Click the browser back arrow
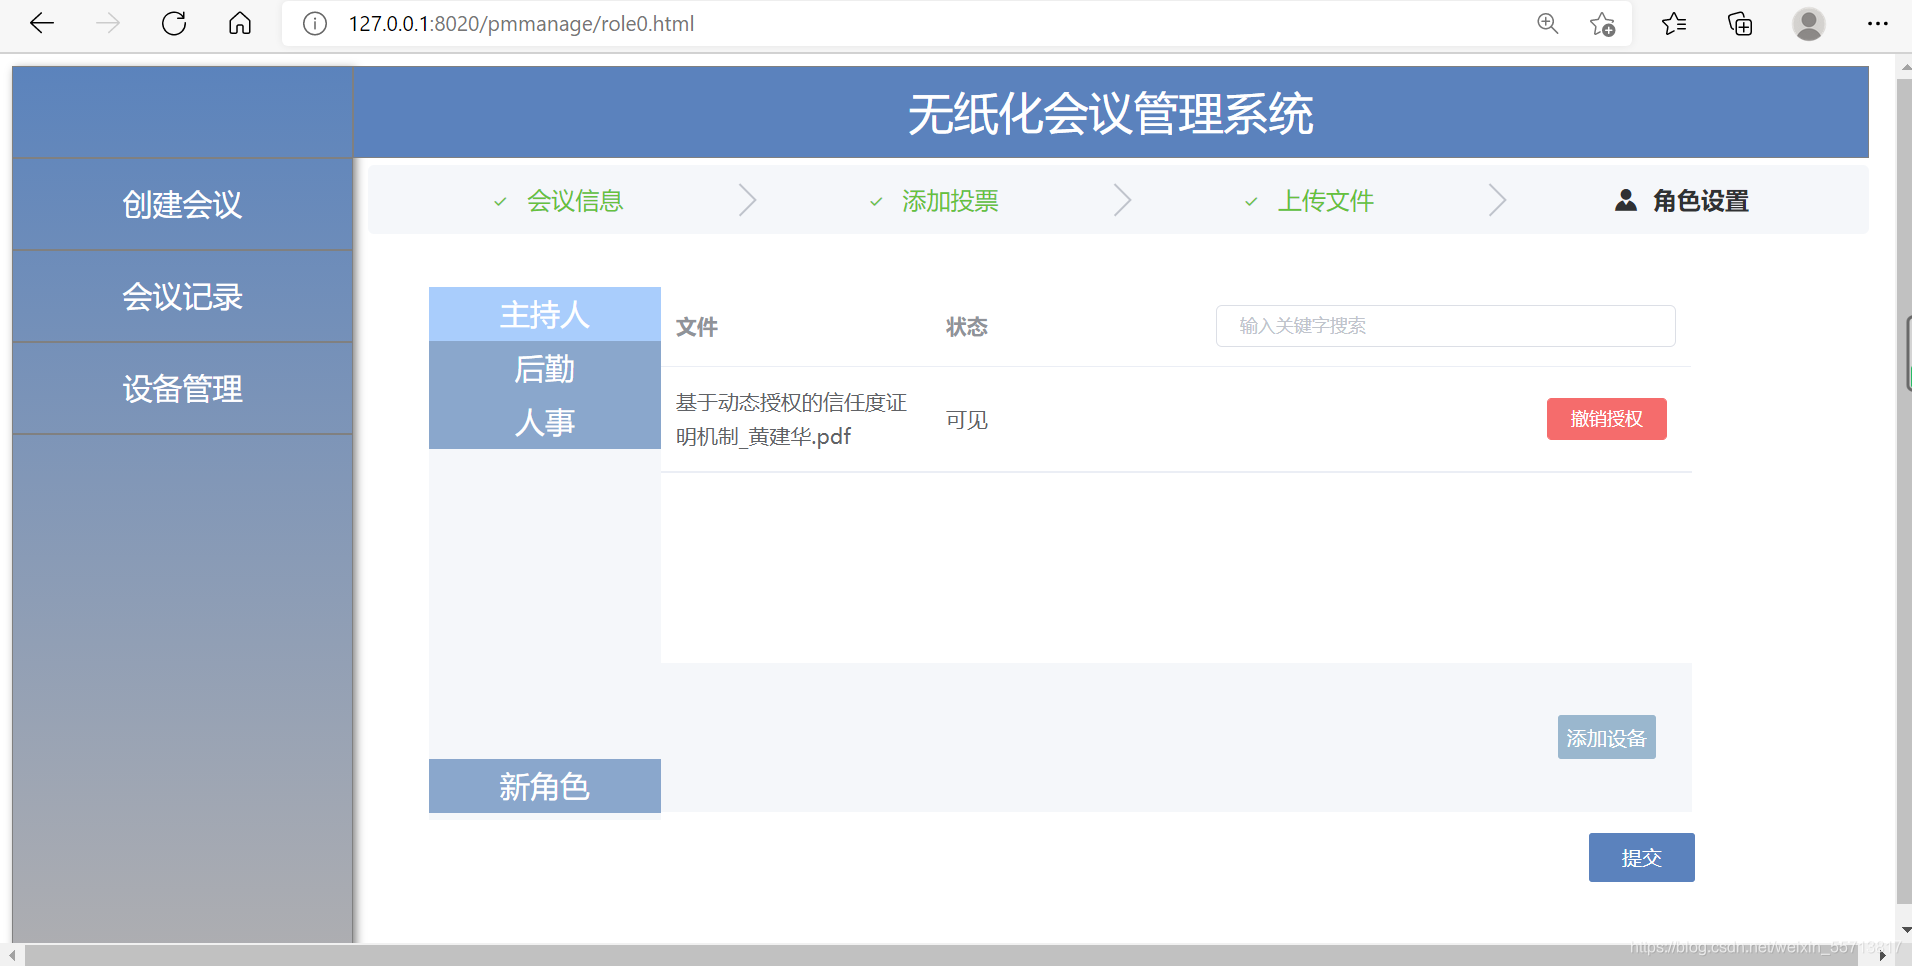Image resolution: width=1912 pixels, height=966 pixels. tap(42, 23)
